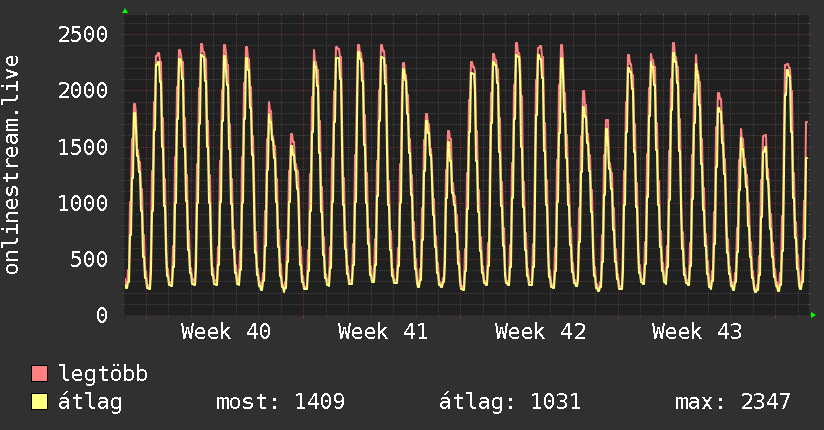Click the 'átlag: 1031' statistic
Viewport: 824px width, 430px height.
point(510,402)
